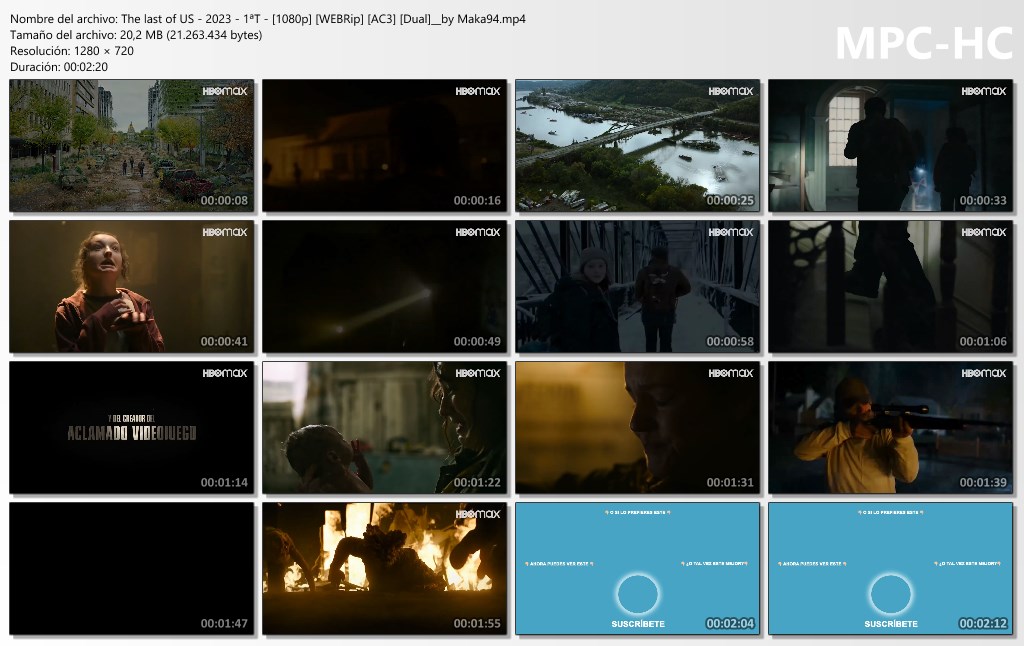1024x646 pixels.
Task: Click the 'Tamaño del archivo: 20,2 MB' line
Action: [x=136, y=35]
